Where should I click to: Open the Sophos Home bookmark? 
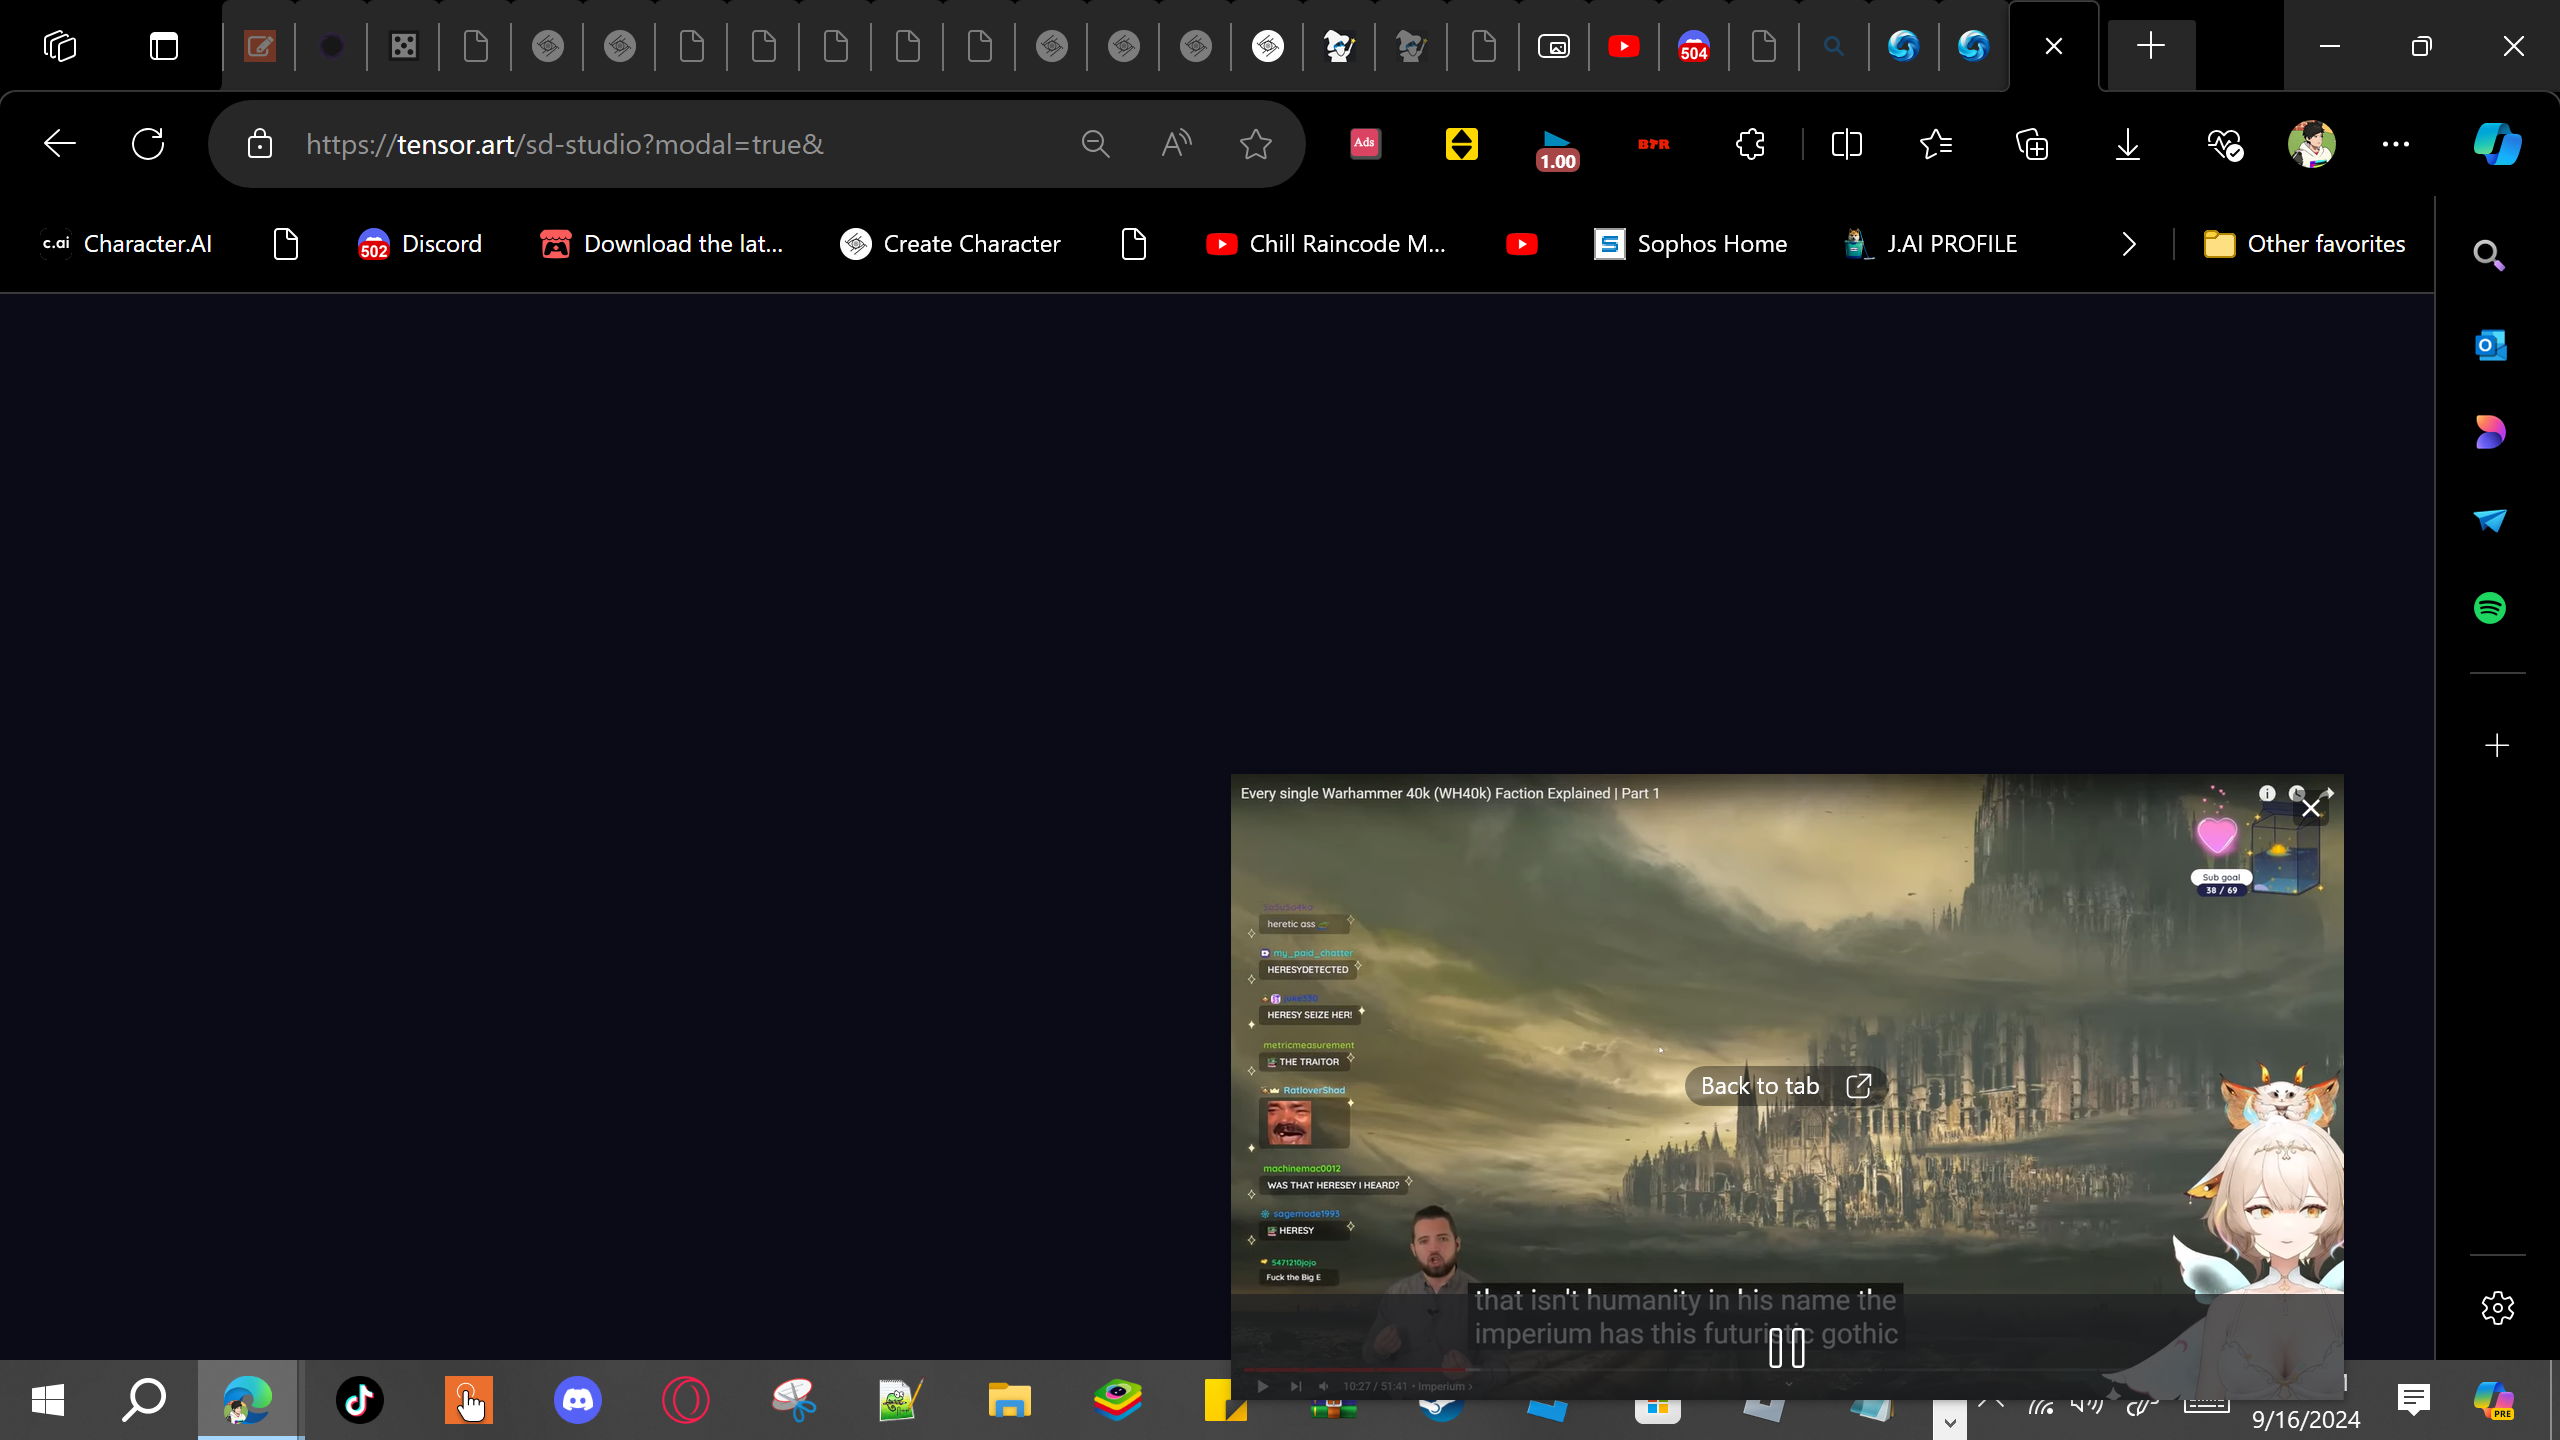pyautogui.click(x=1690, y=244)
